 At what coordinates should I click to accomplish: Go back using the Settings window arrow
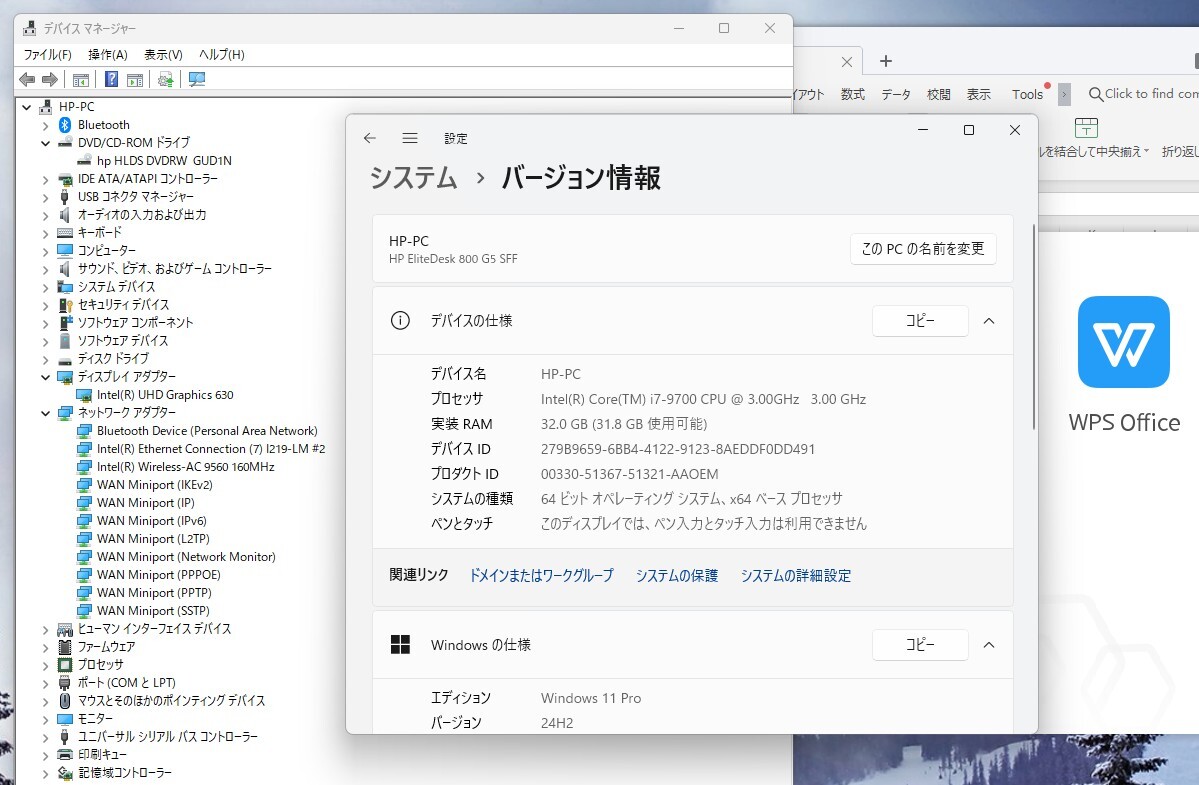click(370, 138)
